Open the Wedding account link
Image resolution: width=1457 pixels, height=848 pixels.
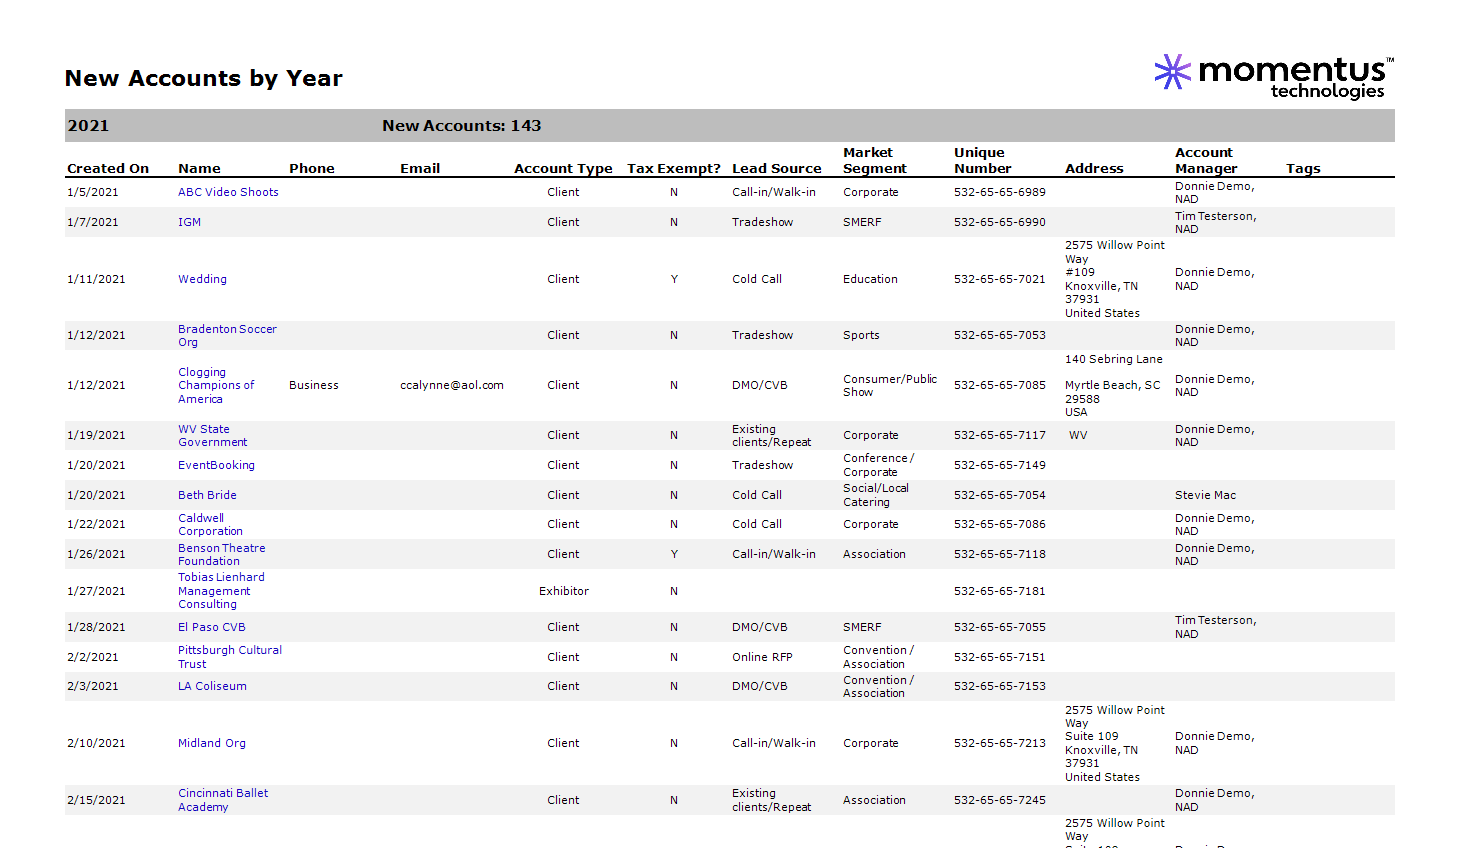[202, 279]
